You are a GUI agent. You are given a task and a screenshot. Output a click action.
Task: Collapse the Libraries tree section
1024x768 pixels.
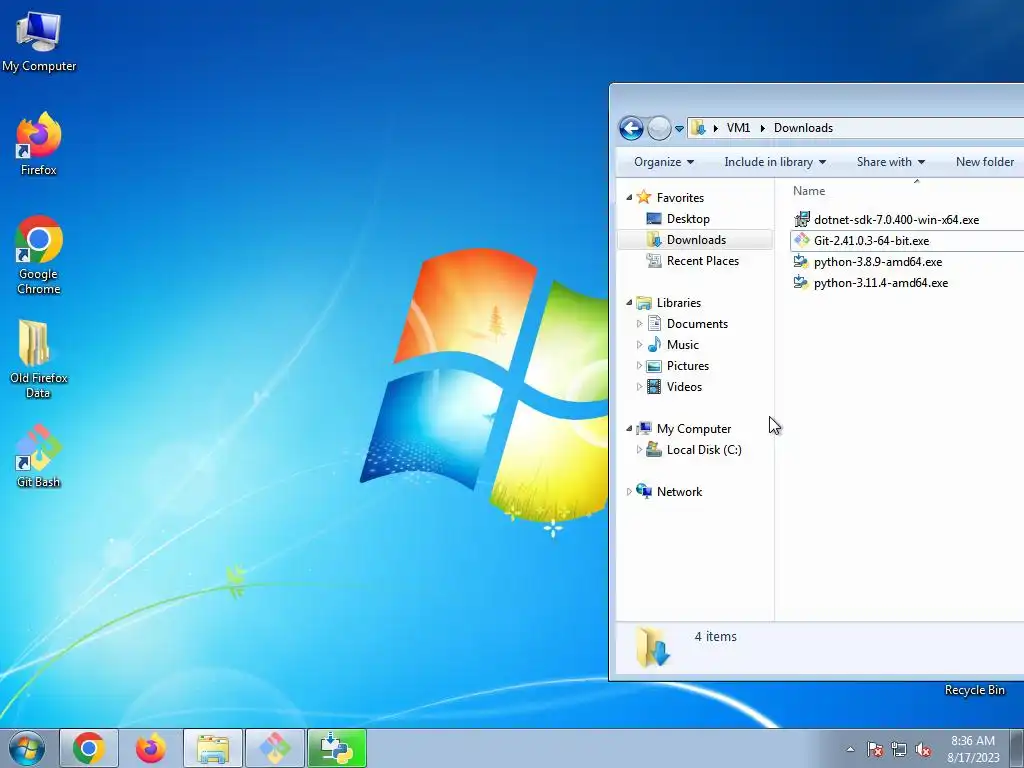[629, 302]
